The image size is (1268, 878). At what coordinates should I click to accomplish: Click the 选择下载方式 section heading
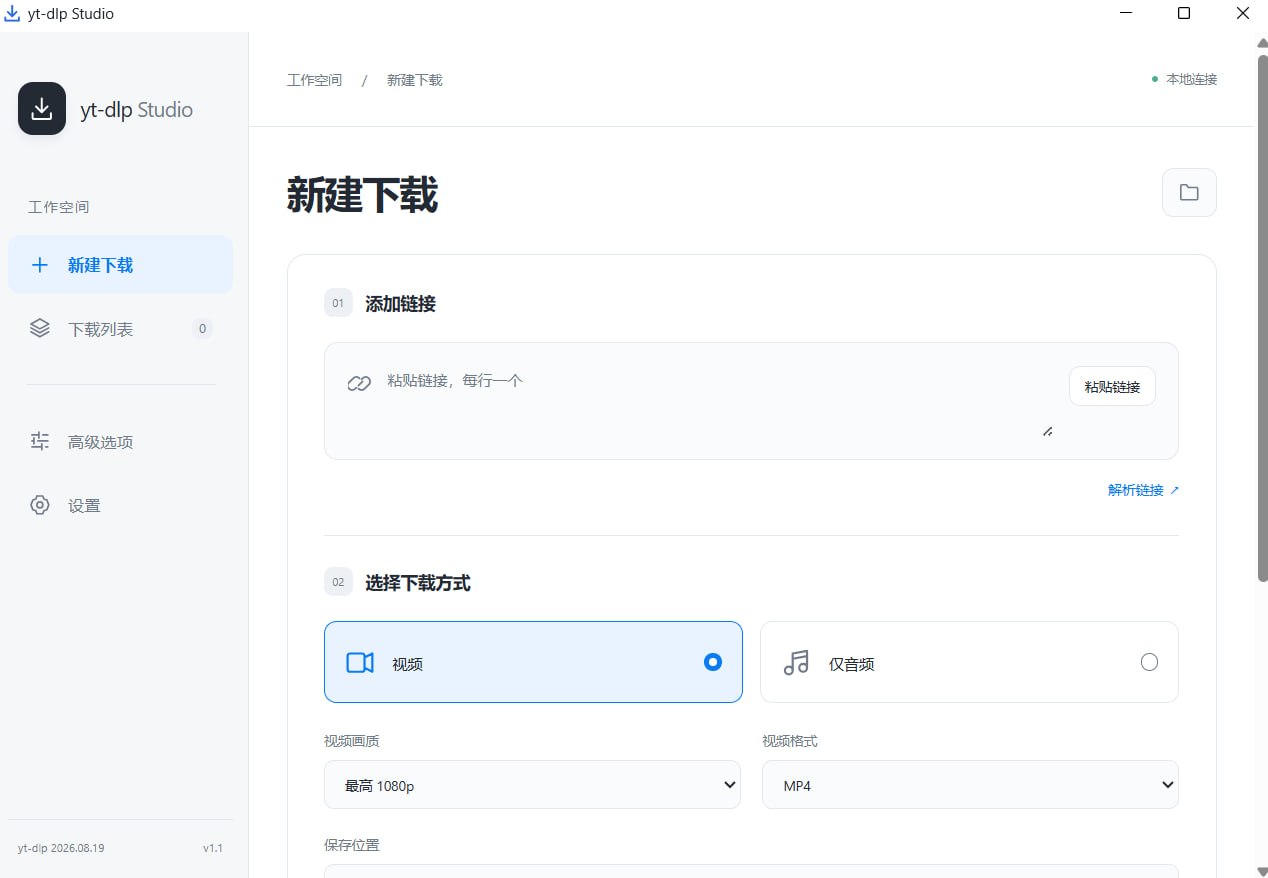418,583
